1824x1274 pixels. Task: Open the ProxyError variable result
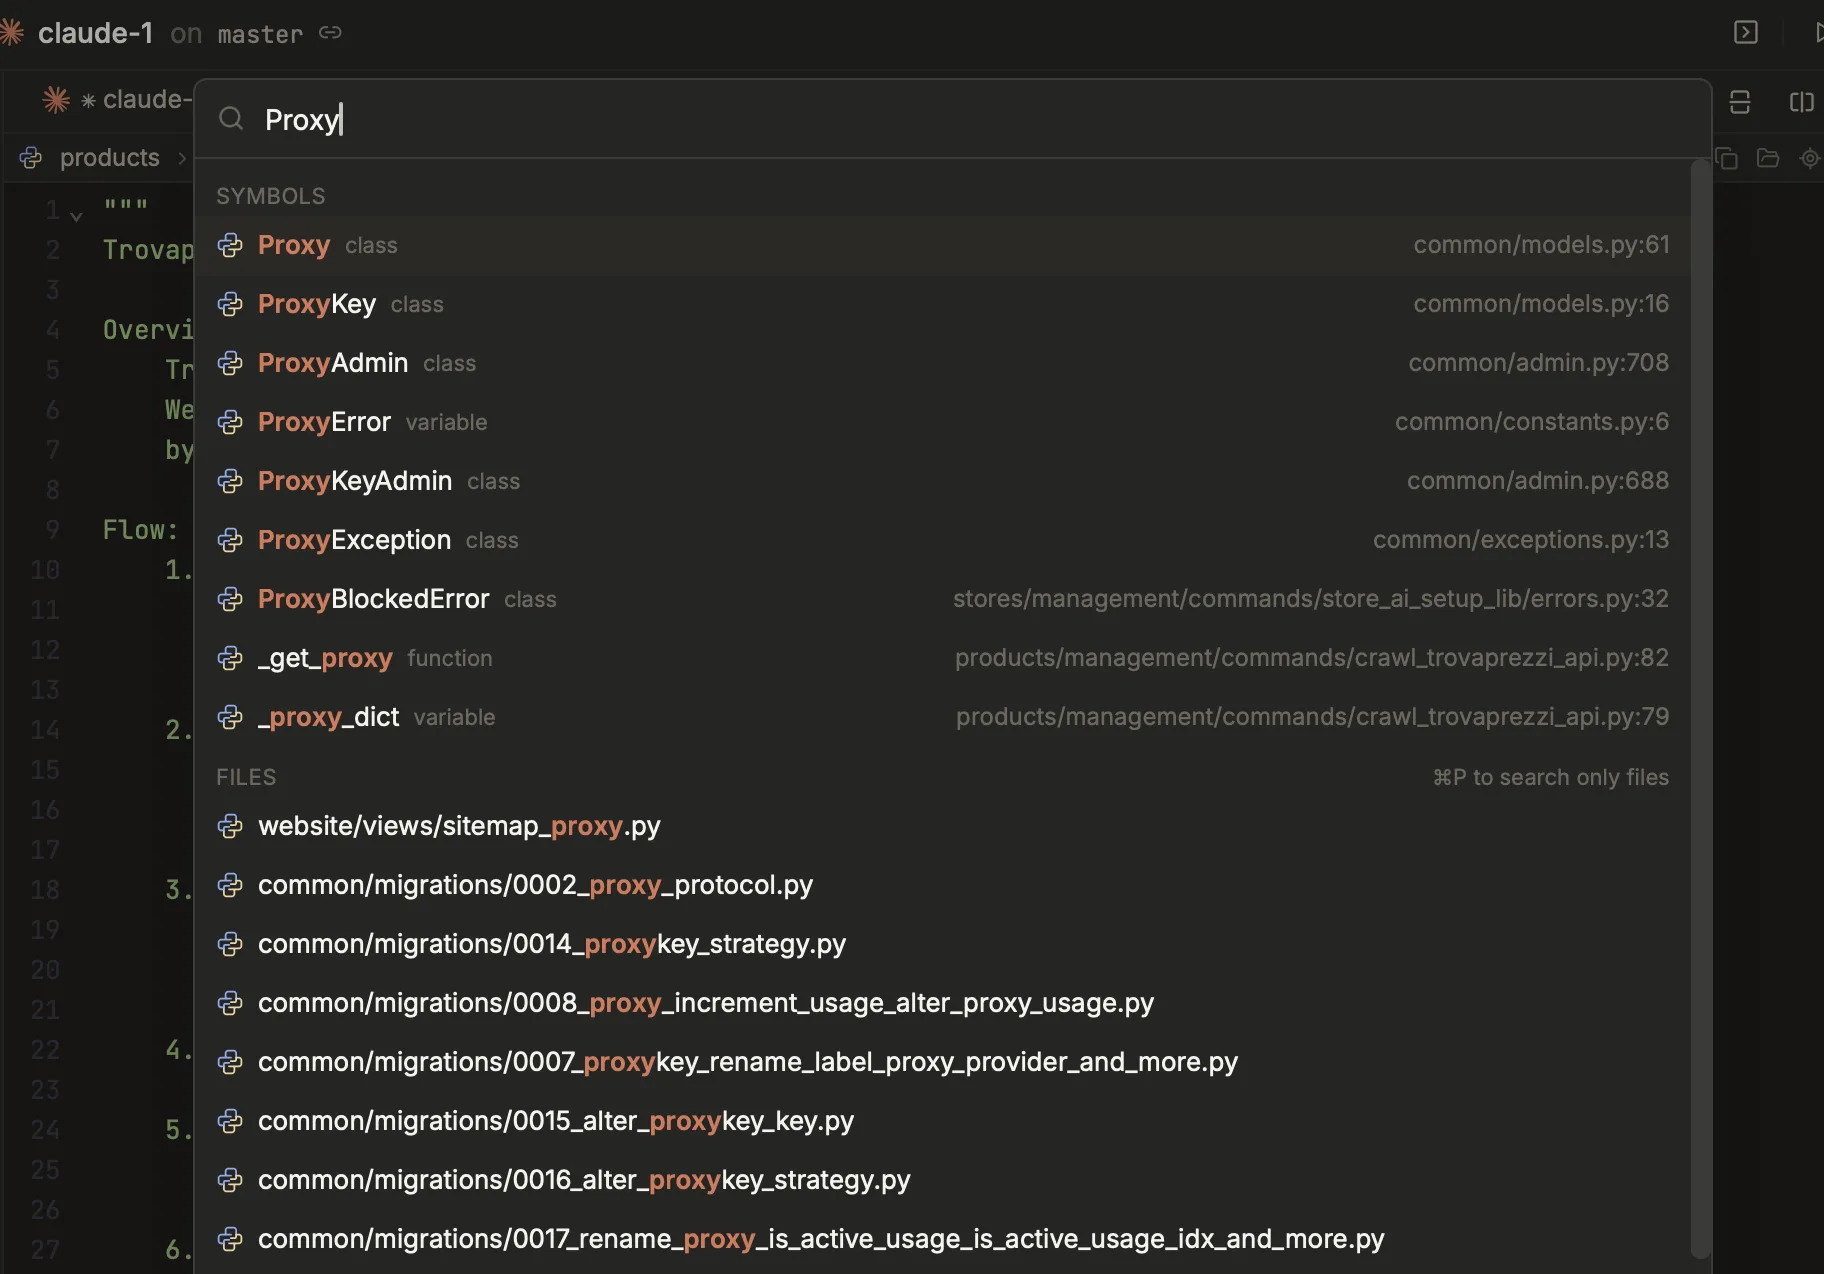pyautogui.click(x=943, y=422)
